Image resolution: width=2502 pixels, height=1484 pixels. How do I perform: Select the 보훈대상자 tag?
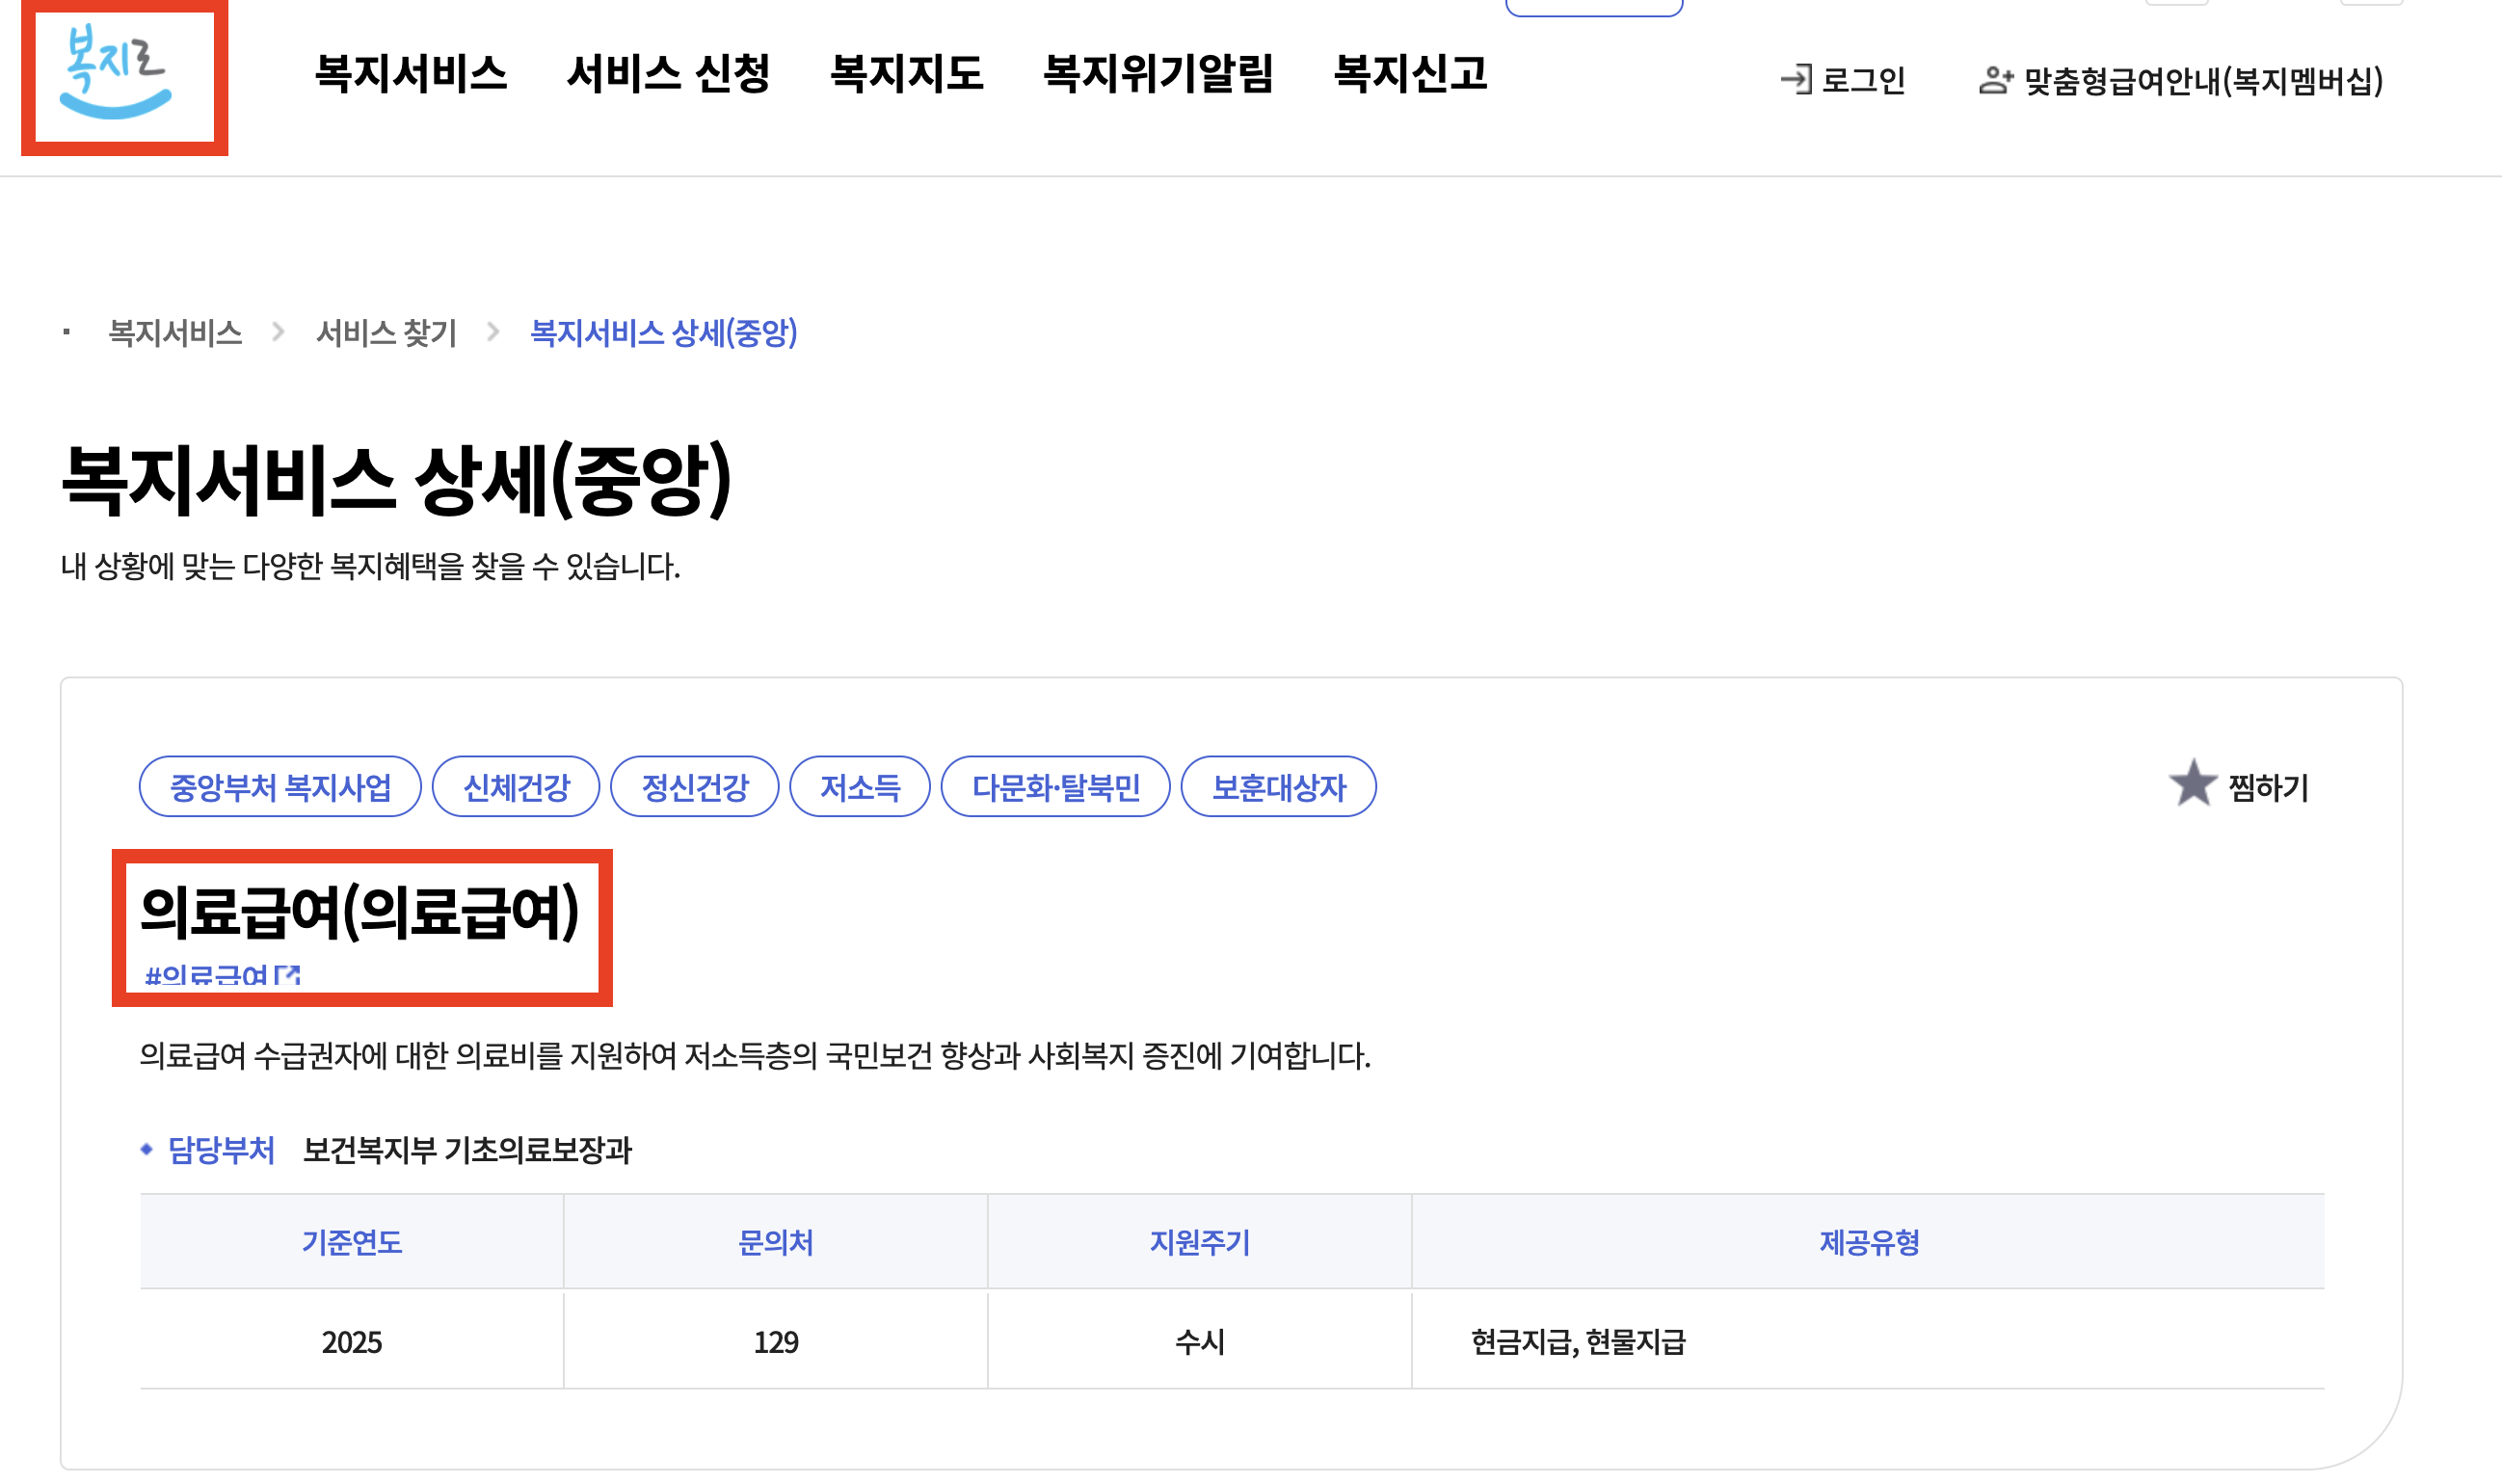click(x=1278, y=787)
